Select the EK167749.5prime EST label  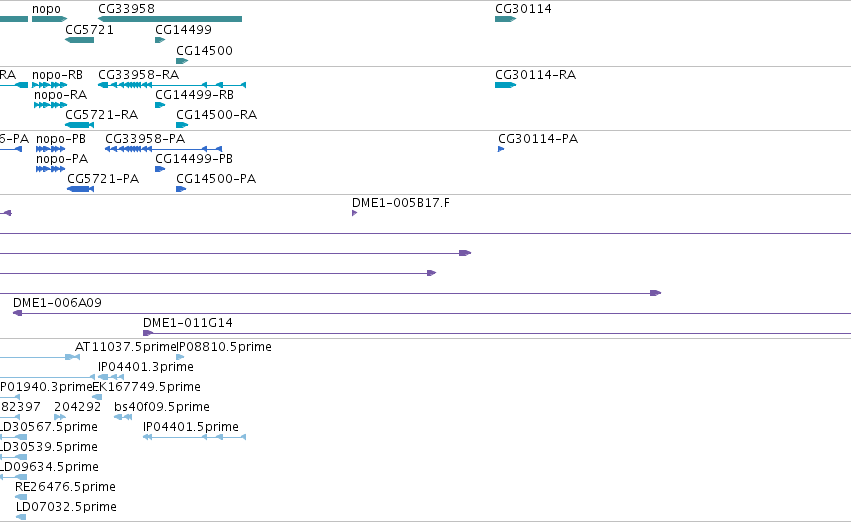pyautogui.click(x=147, y=386)
